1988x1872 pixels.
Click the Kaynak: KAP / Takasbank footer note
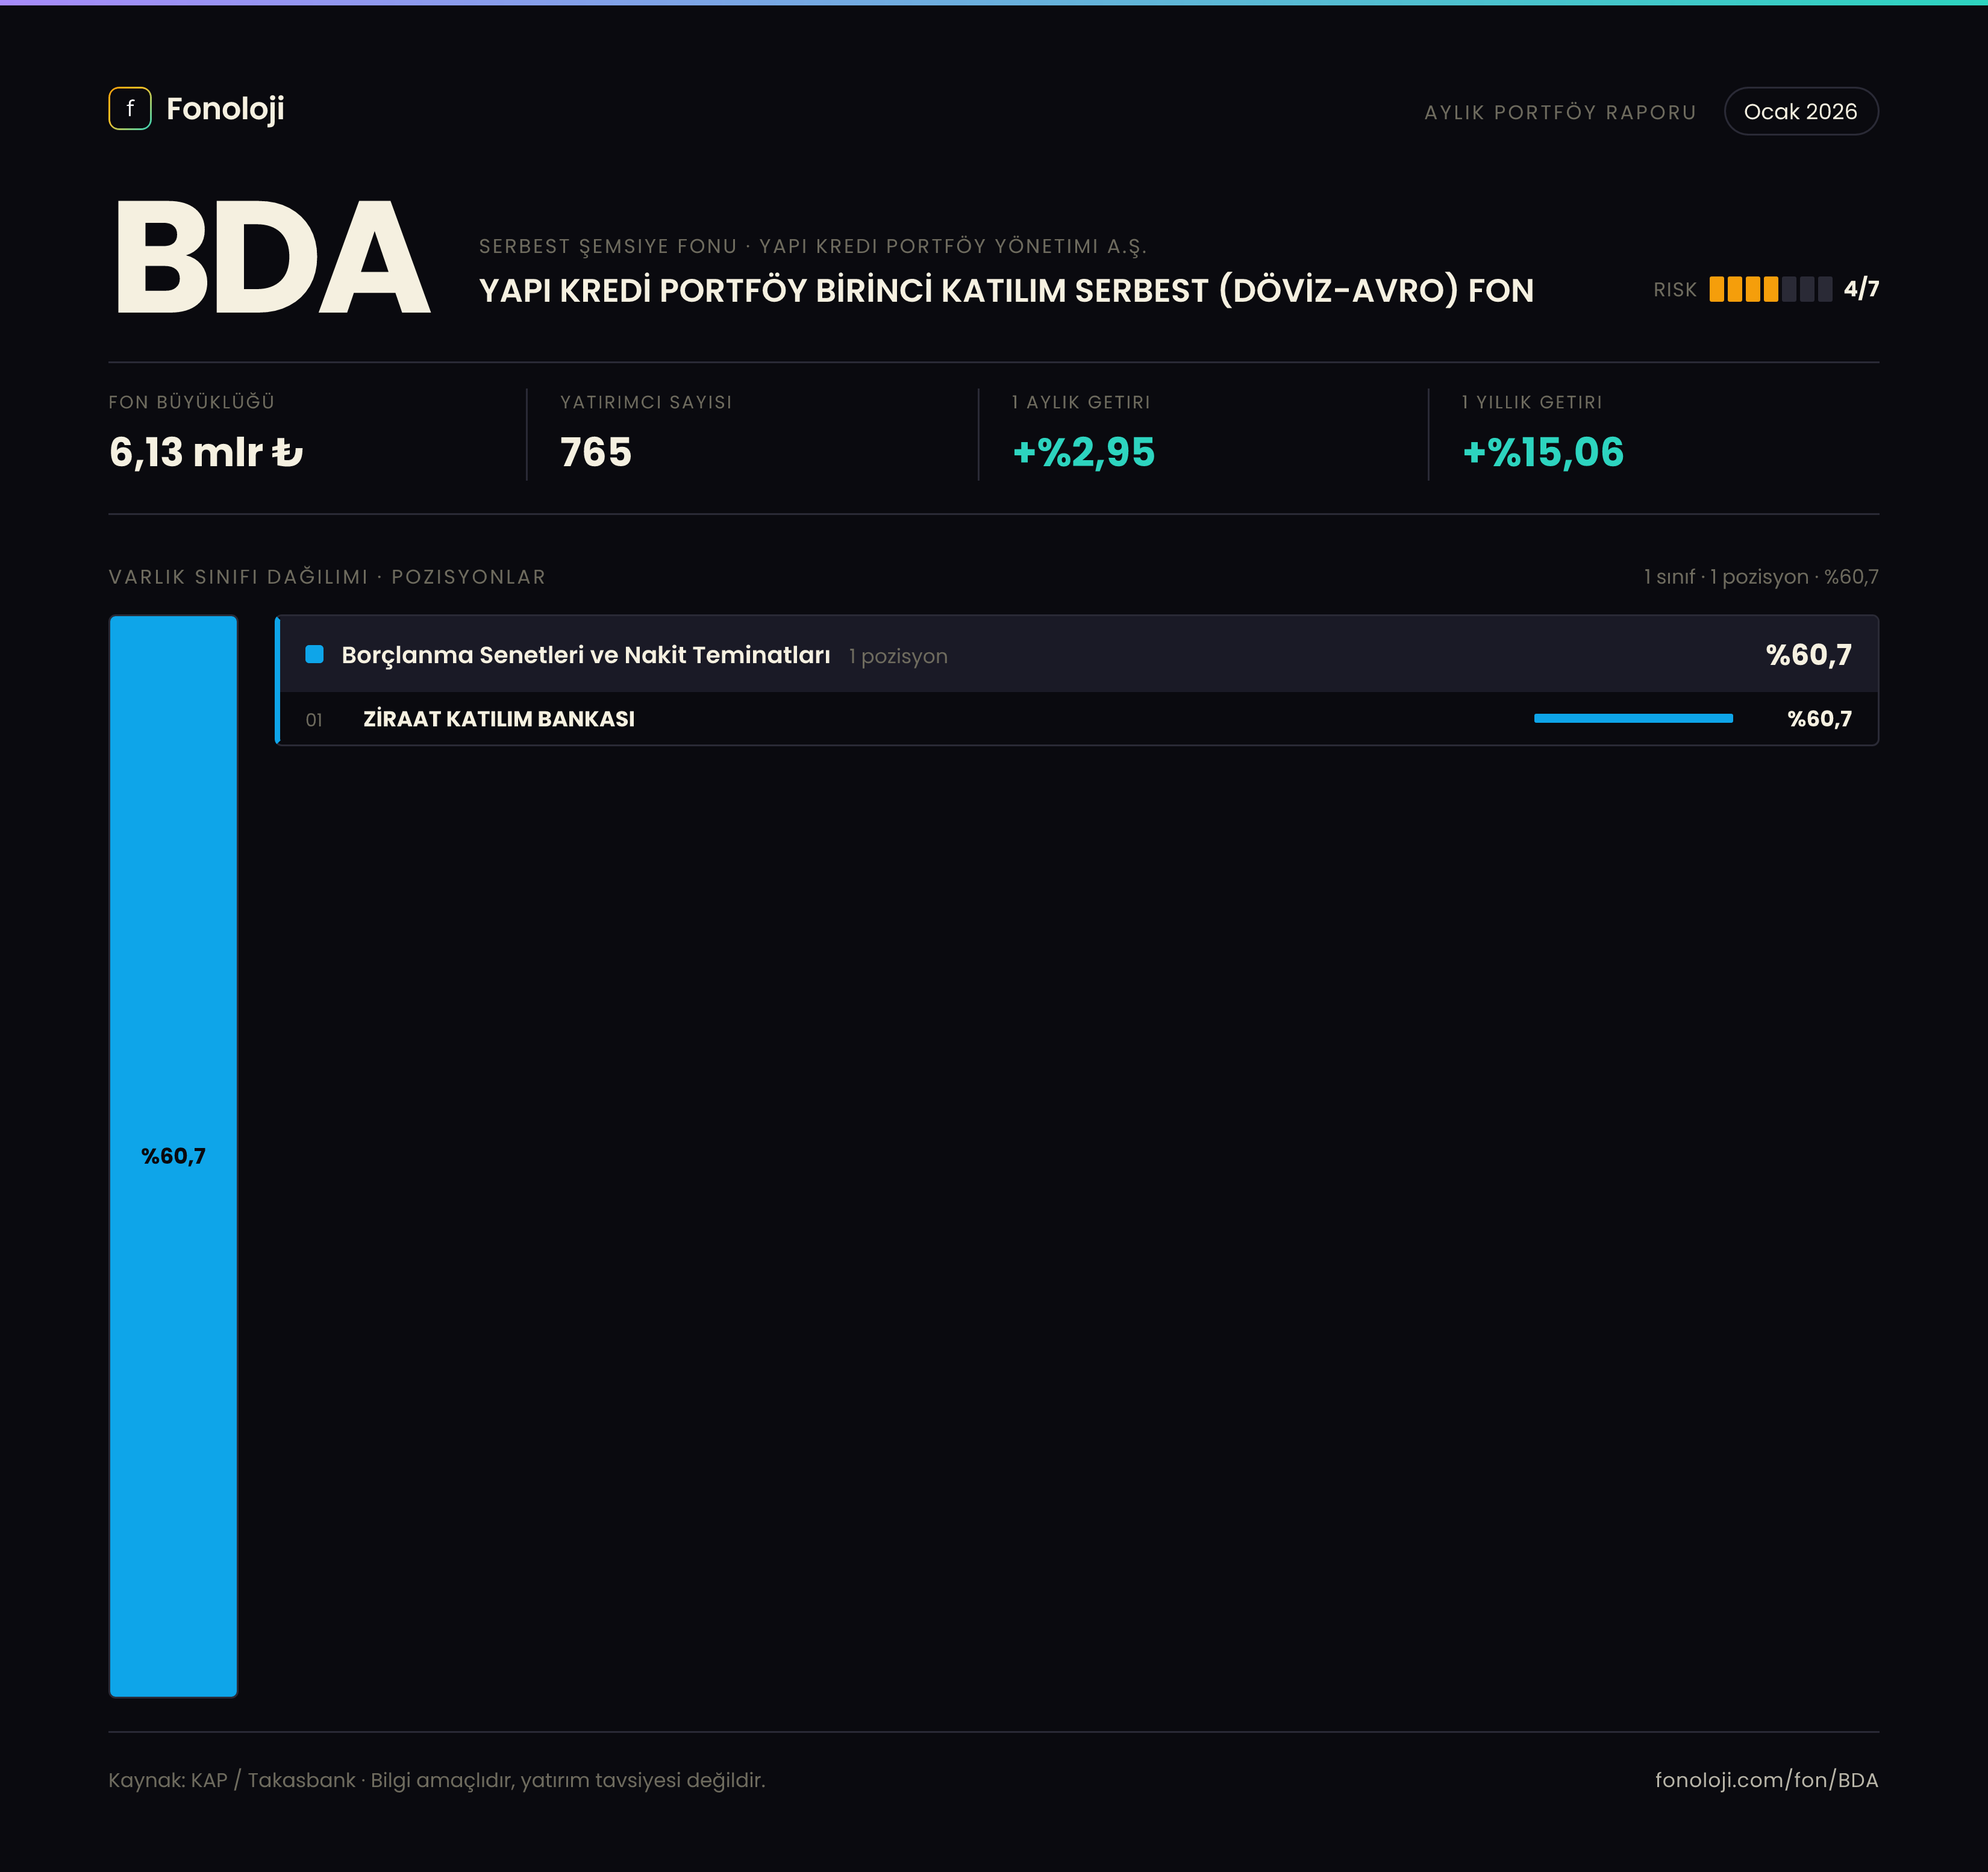(x=437, y=1780)
